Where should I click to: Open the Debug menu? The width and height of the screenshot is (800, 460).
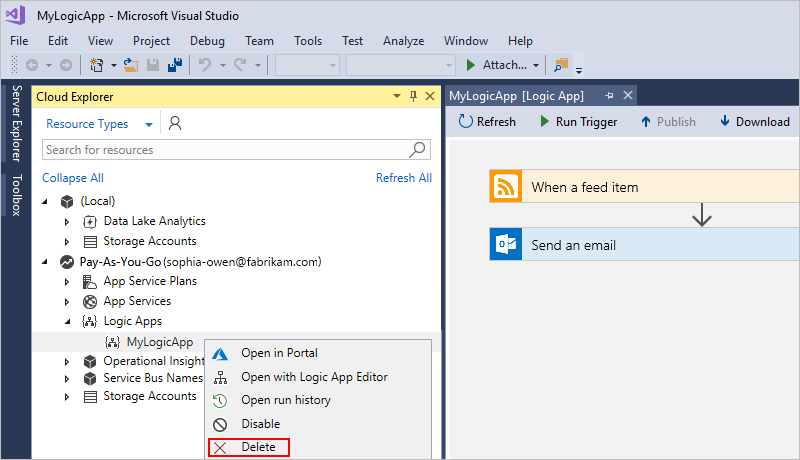(x=207, y=41)
